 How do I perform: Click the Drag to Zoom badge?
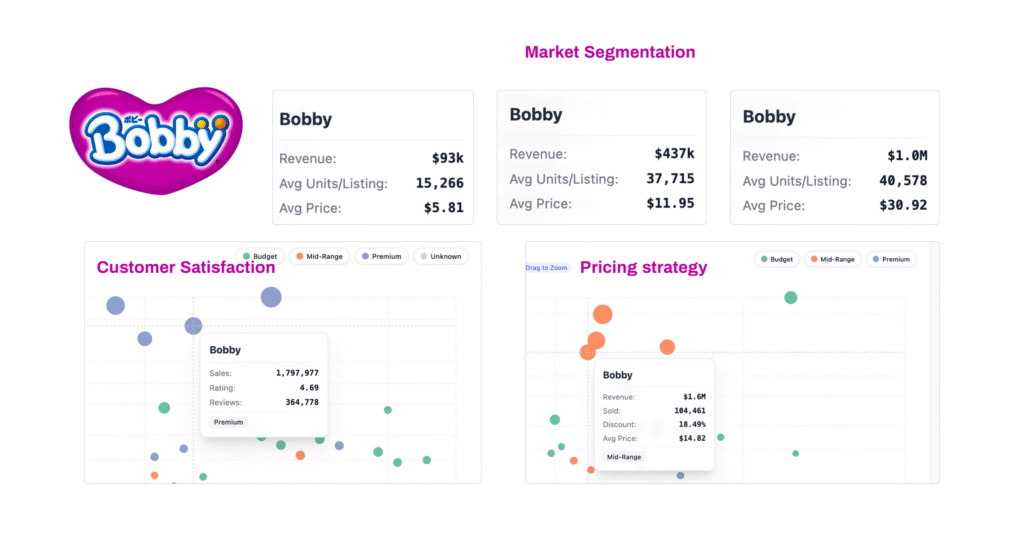(547, 268)
